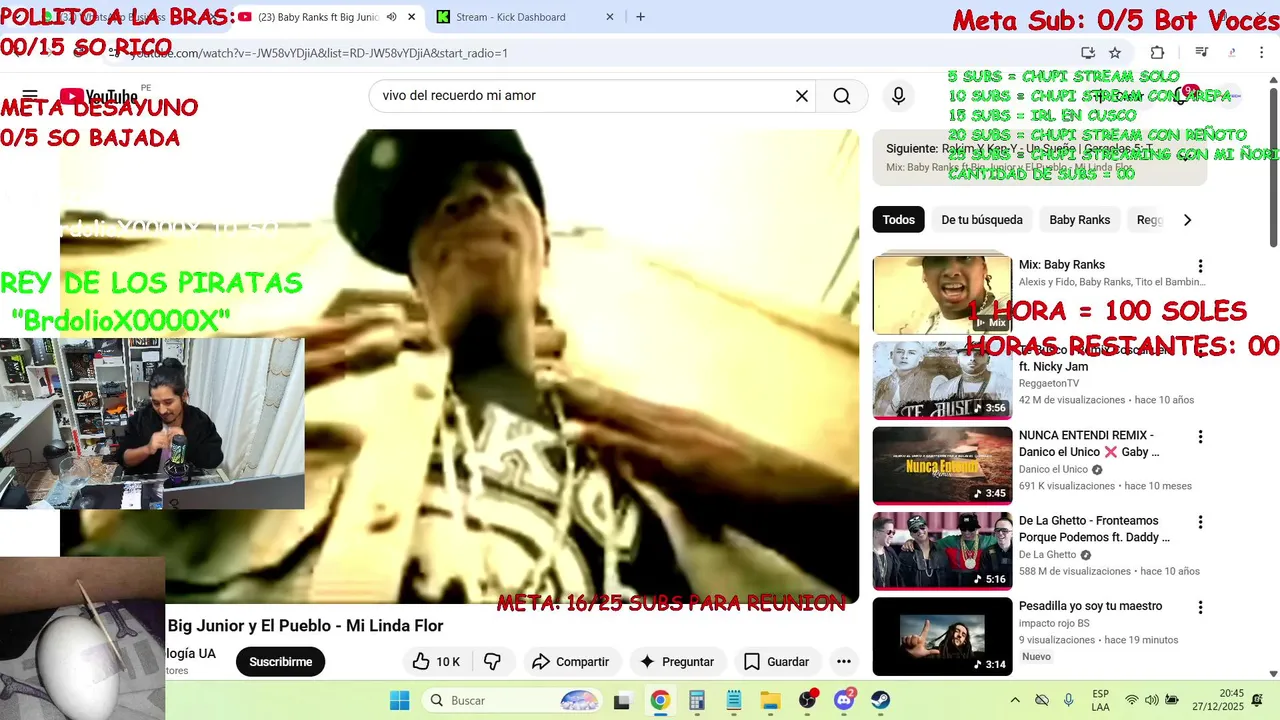Mute the Baby Ranks tab via speaker icon
This screenshot has width=1280, height=720.
[x=391, y=17]
